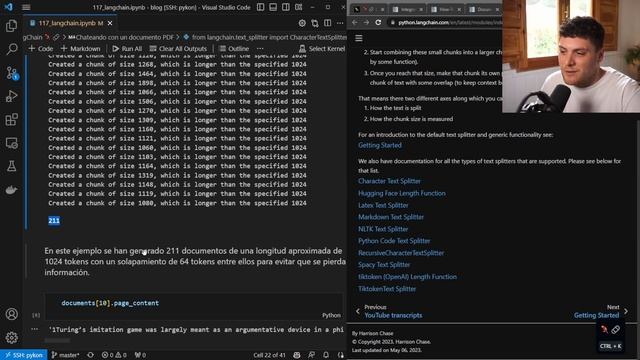Add a new Markdown cell
Screen dimensions: 640x360
[x=80, y=49]
